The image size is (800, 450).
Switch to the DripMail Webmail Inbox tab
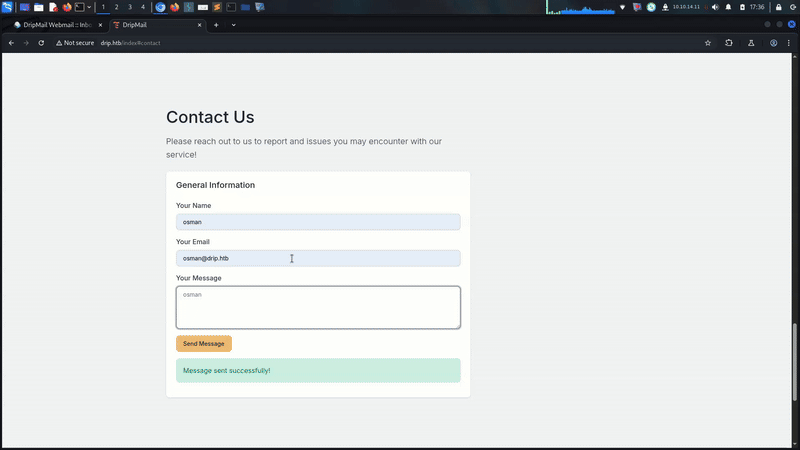click(55, 24)
